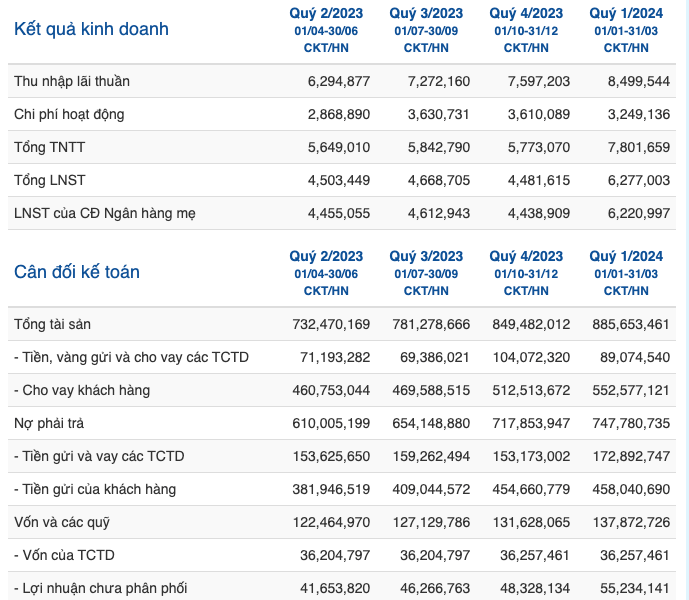Open the Cân đối kế toán section heading
The width and height of the screenshot is (689, 600).
(x=77, y=273)
